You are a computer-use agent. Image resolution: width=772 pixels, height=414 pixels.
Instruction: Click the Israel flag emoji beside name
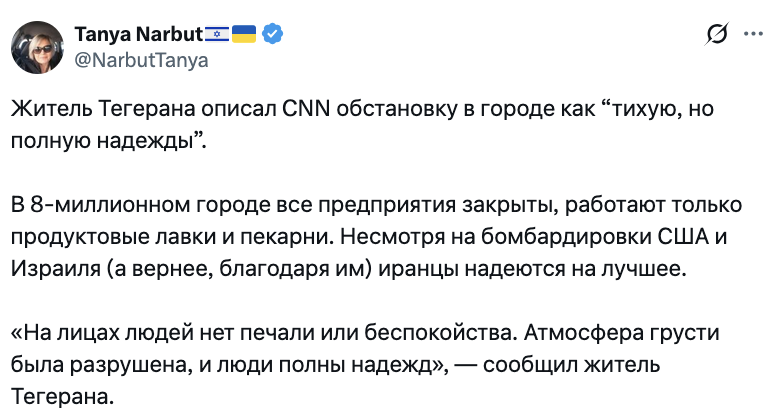[x=217, y=35]
